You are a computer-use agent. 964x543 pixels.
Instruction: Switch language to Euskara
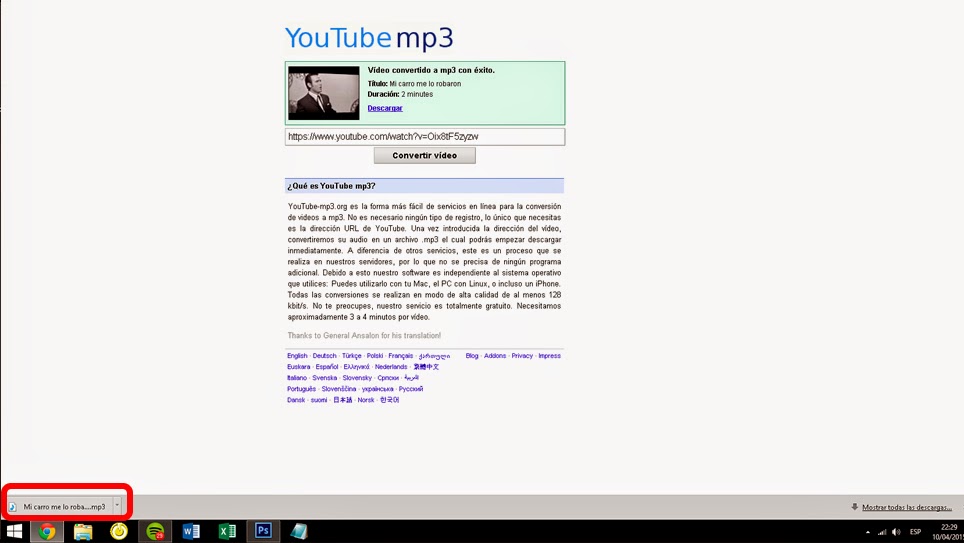[299, 367]
